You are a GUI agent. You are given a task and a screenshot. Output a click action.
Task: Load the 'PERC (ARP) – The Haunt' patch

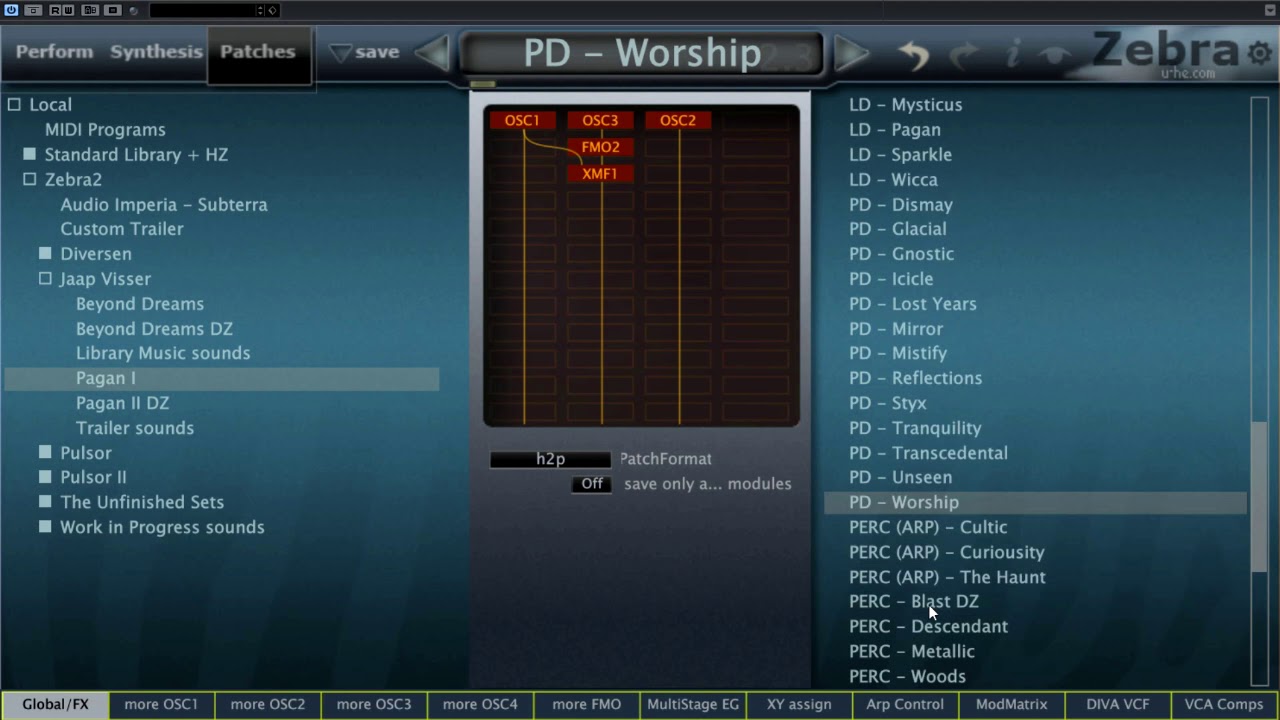point(947,577)
